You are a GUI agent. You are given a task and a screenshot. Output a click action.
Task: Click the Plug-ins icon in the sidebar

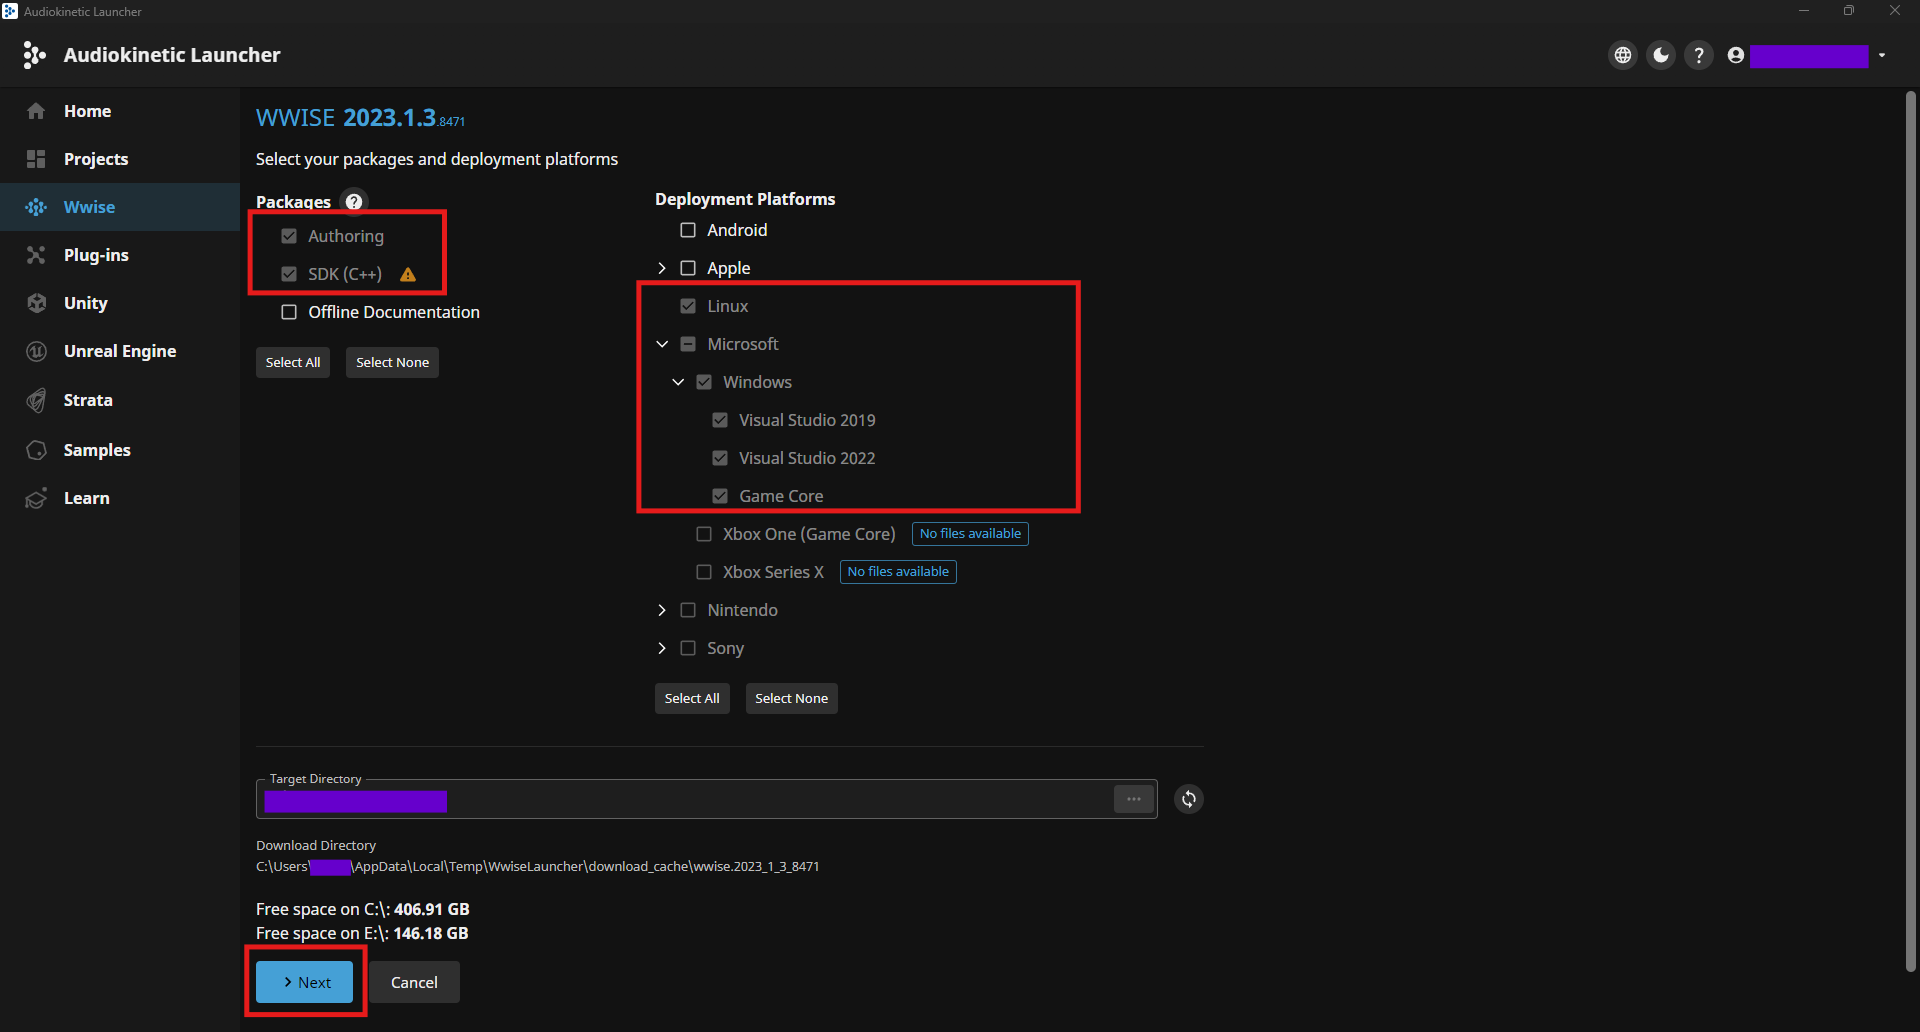point(36,255)
